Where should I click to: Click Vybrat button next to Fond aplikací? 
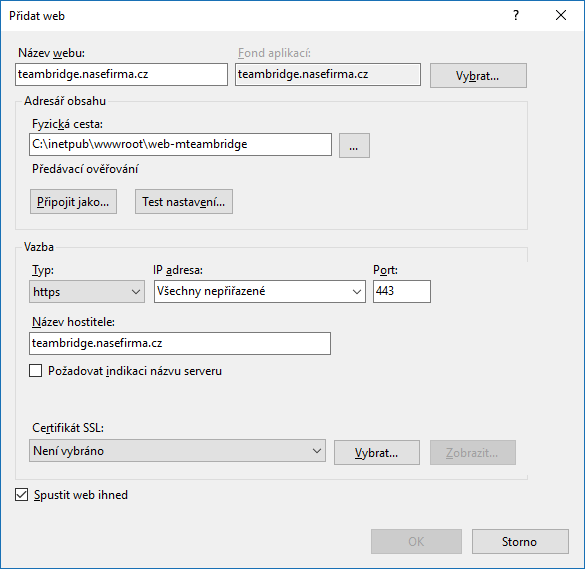[478, 76]
